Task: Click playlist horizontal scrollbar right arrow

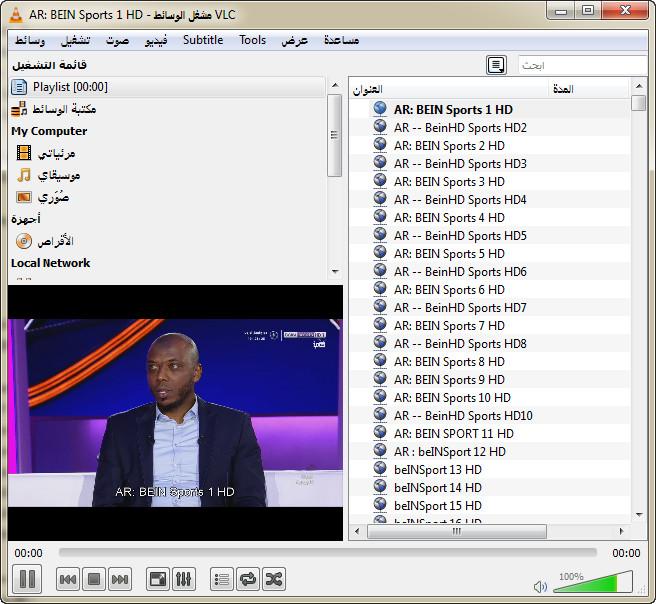Action: coord(622,531)
